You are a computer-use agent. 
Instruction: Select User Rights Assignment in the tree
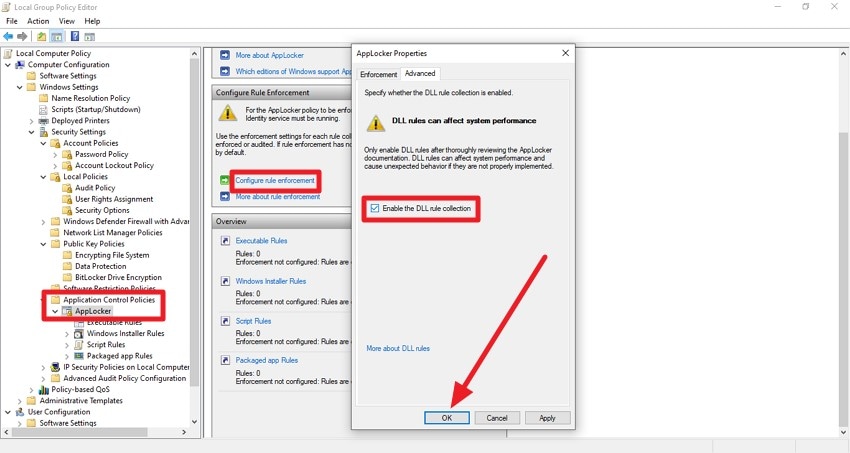click(114, 199)
